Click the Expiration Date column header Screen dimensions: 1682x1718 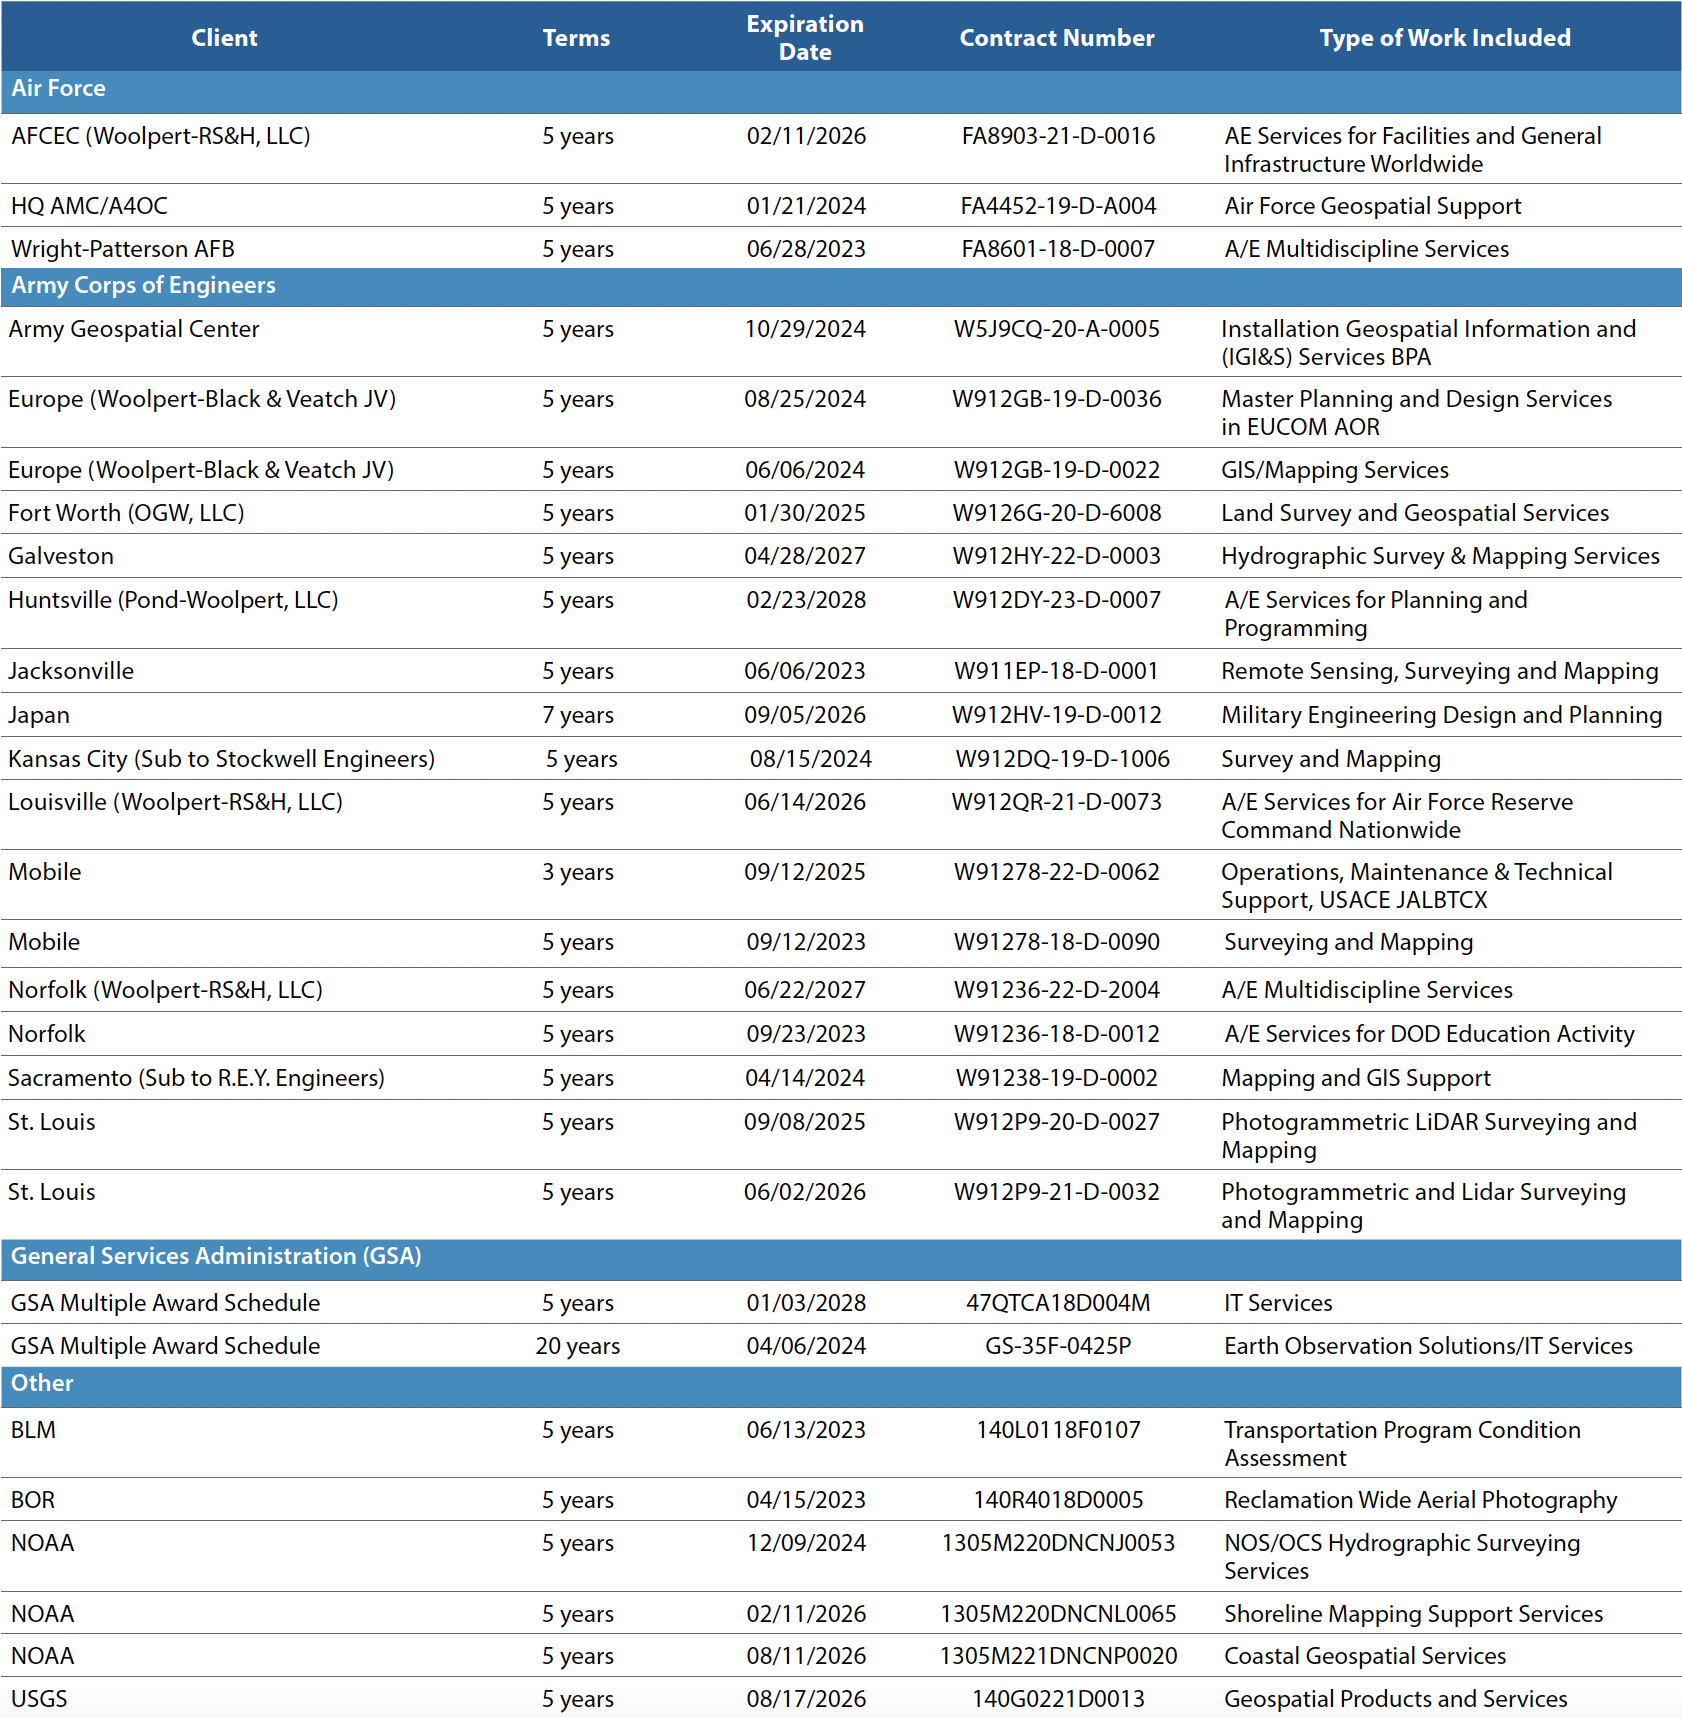click(x=805, y=38)
